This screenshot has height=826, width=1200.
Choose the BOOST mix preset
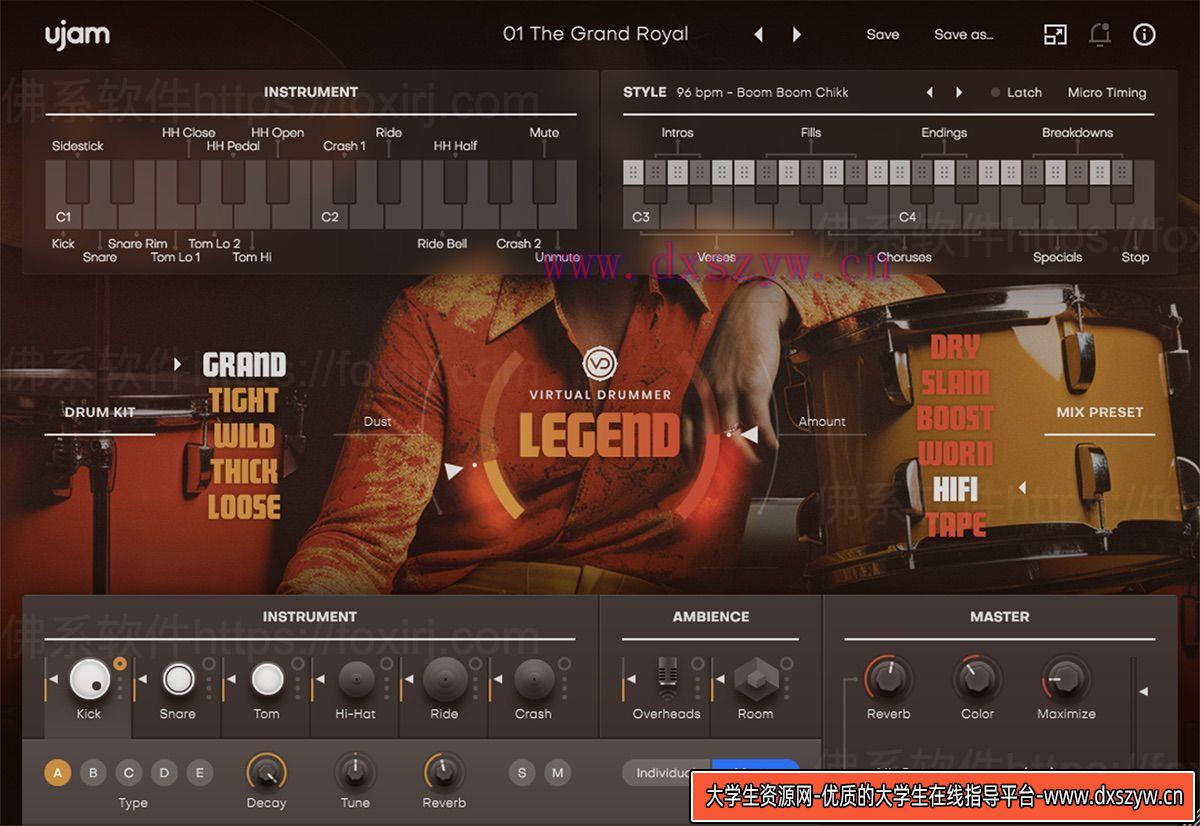click(x=955, y=418)
